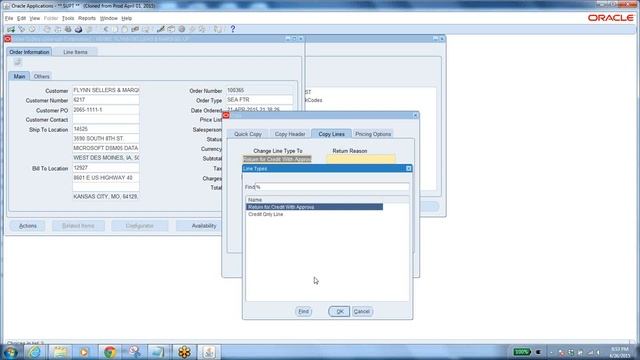Open the Line Items tab
This screenshot has width=640, height=360.
tap(75, 52)
